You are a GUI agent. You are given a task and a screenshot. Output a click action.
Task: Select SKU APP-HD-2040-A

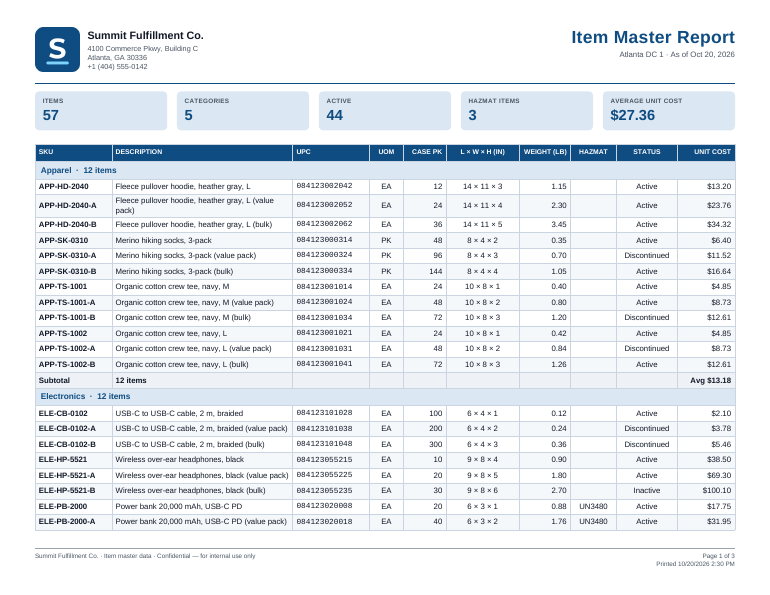(x=68, y=205)
